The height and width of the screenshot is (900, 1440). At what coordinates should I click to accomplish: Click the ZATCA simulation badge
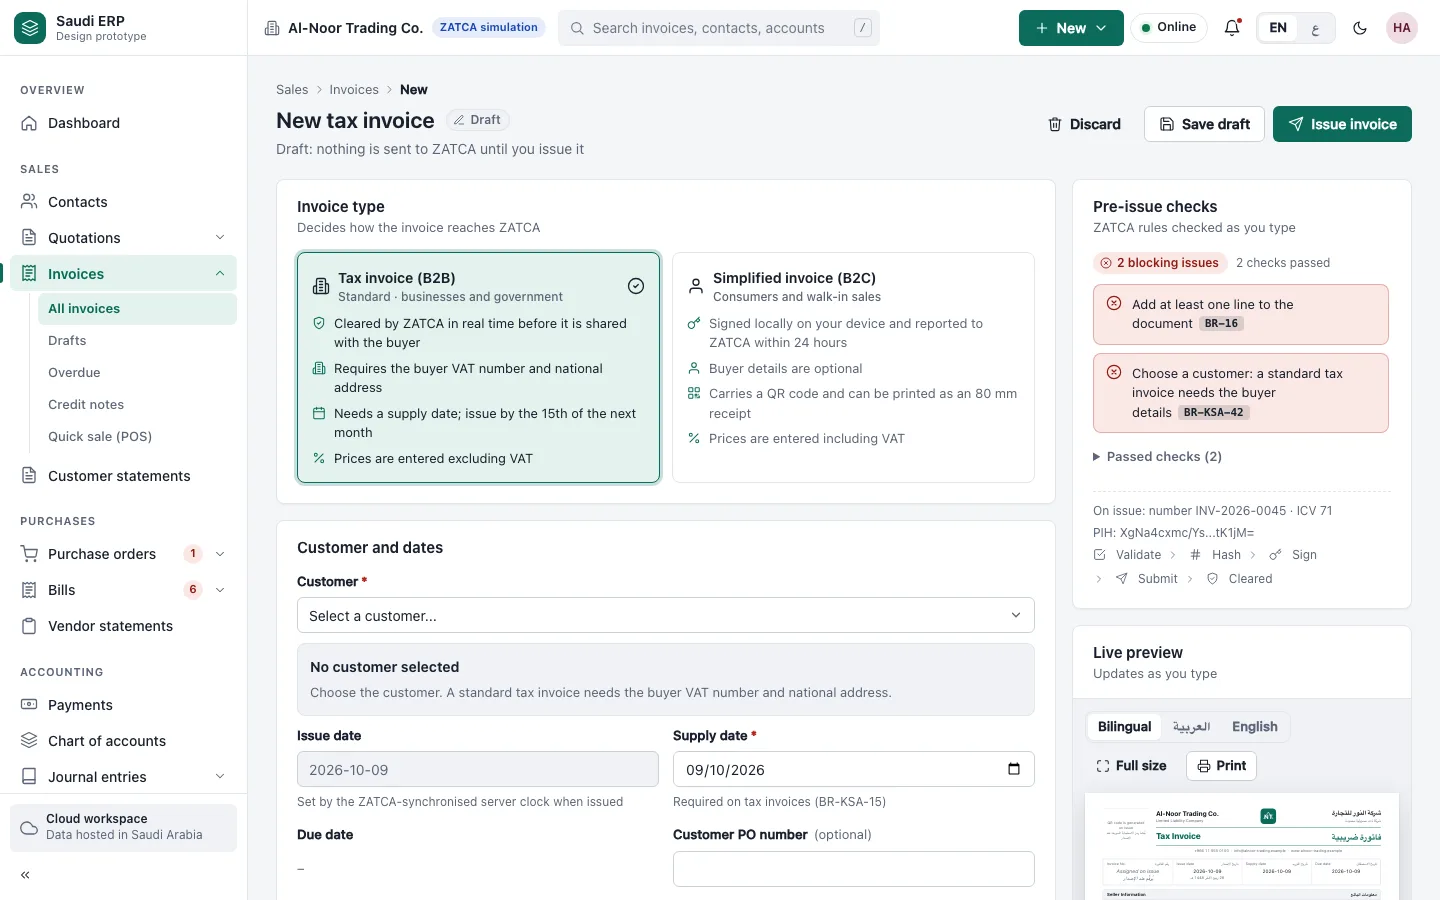click(489, 28)
